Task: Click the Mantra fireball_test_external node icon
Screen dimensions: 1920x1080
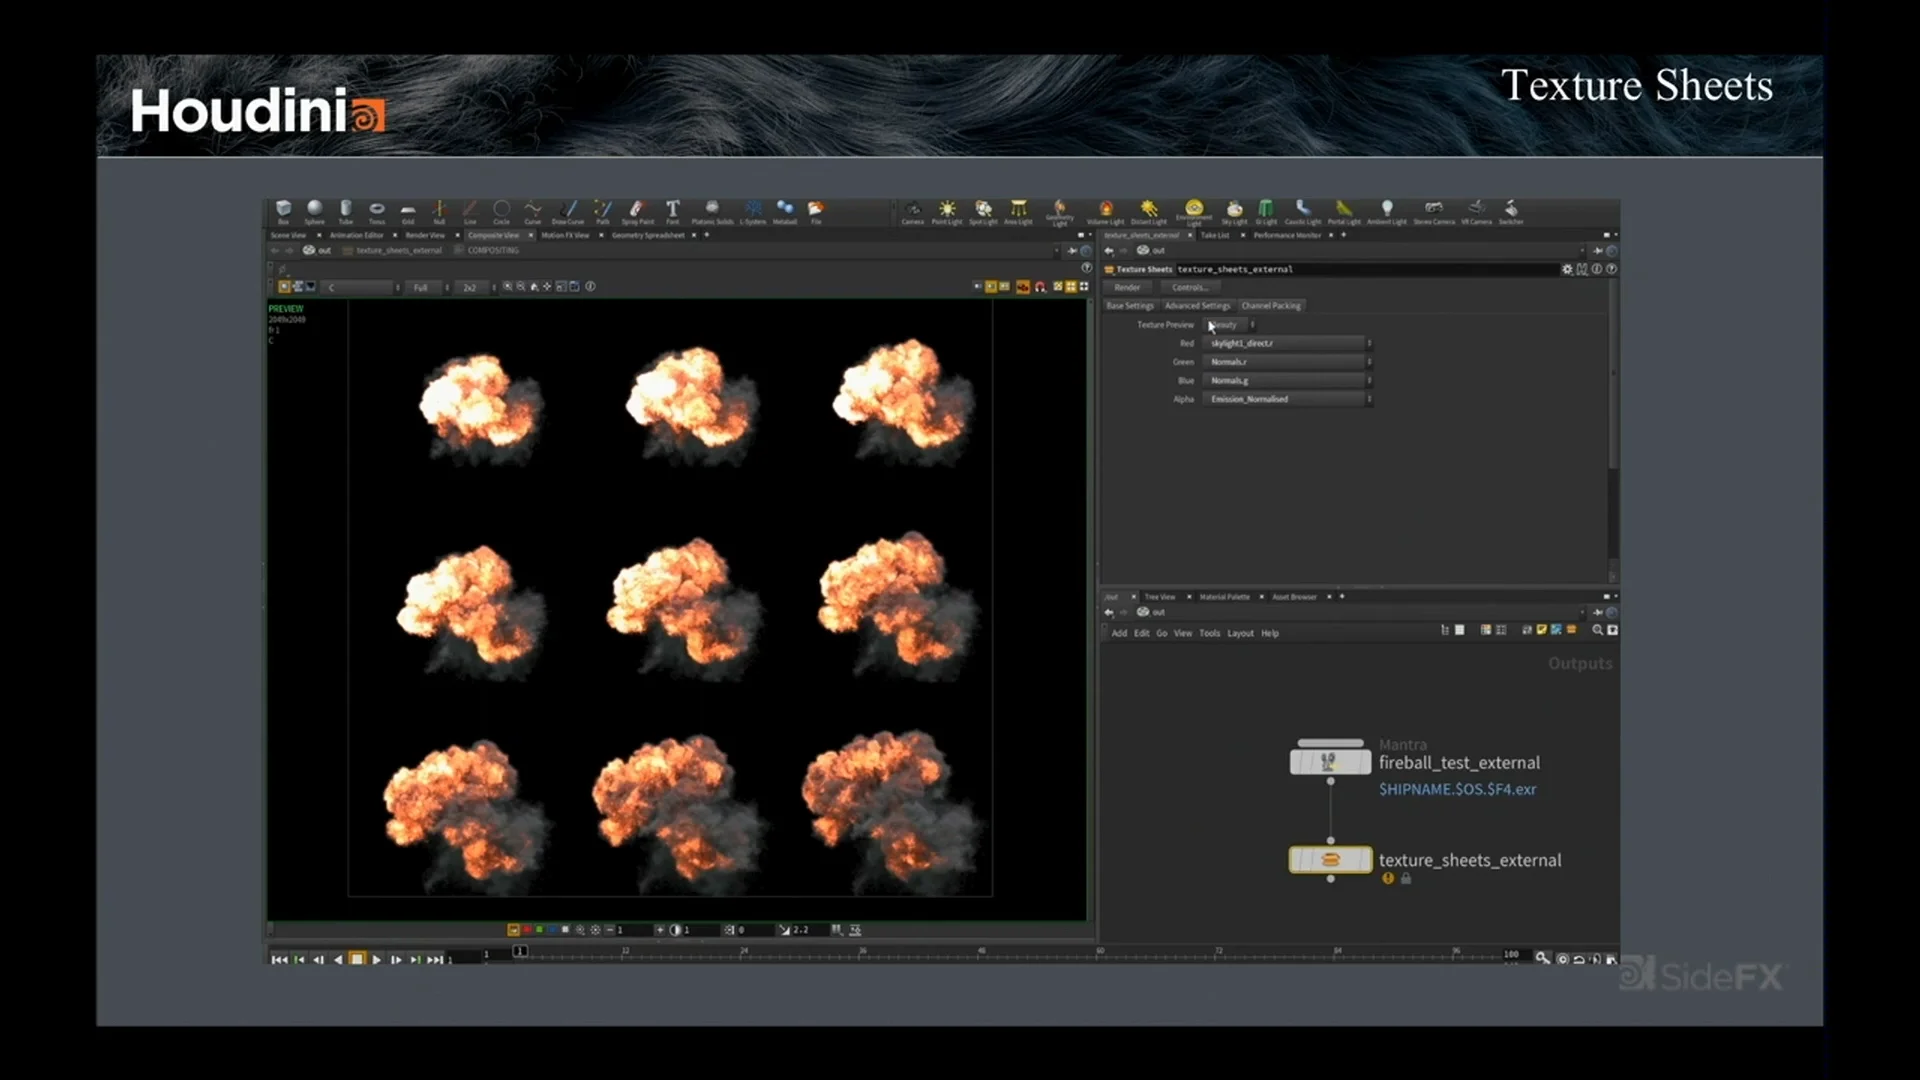Action: [x=1329, y=762]
